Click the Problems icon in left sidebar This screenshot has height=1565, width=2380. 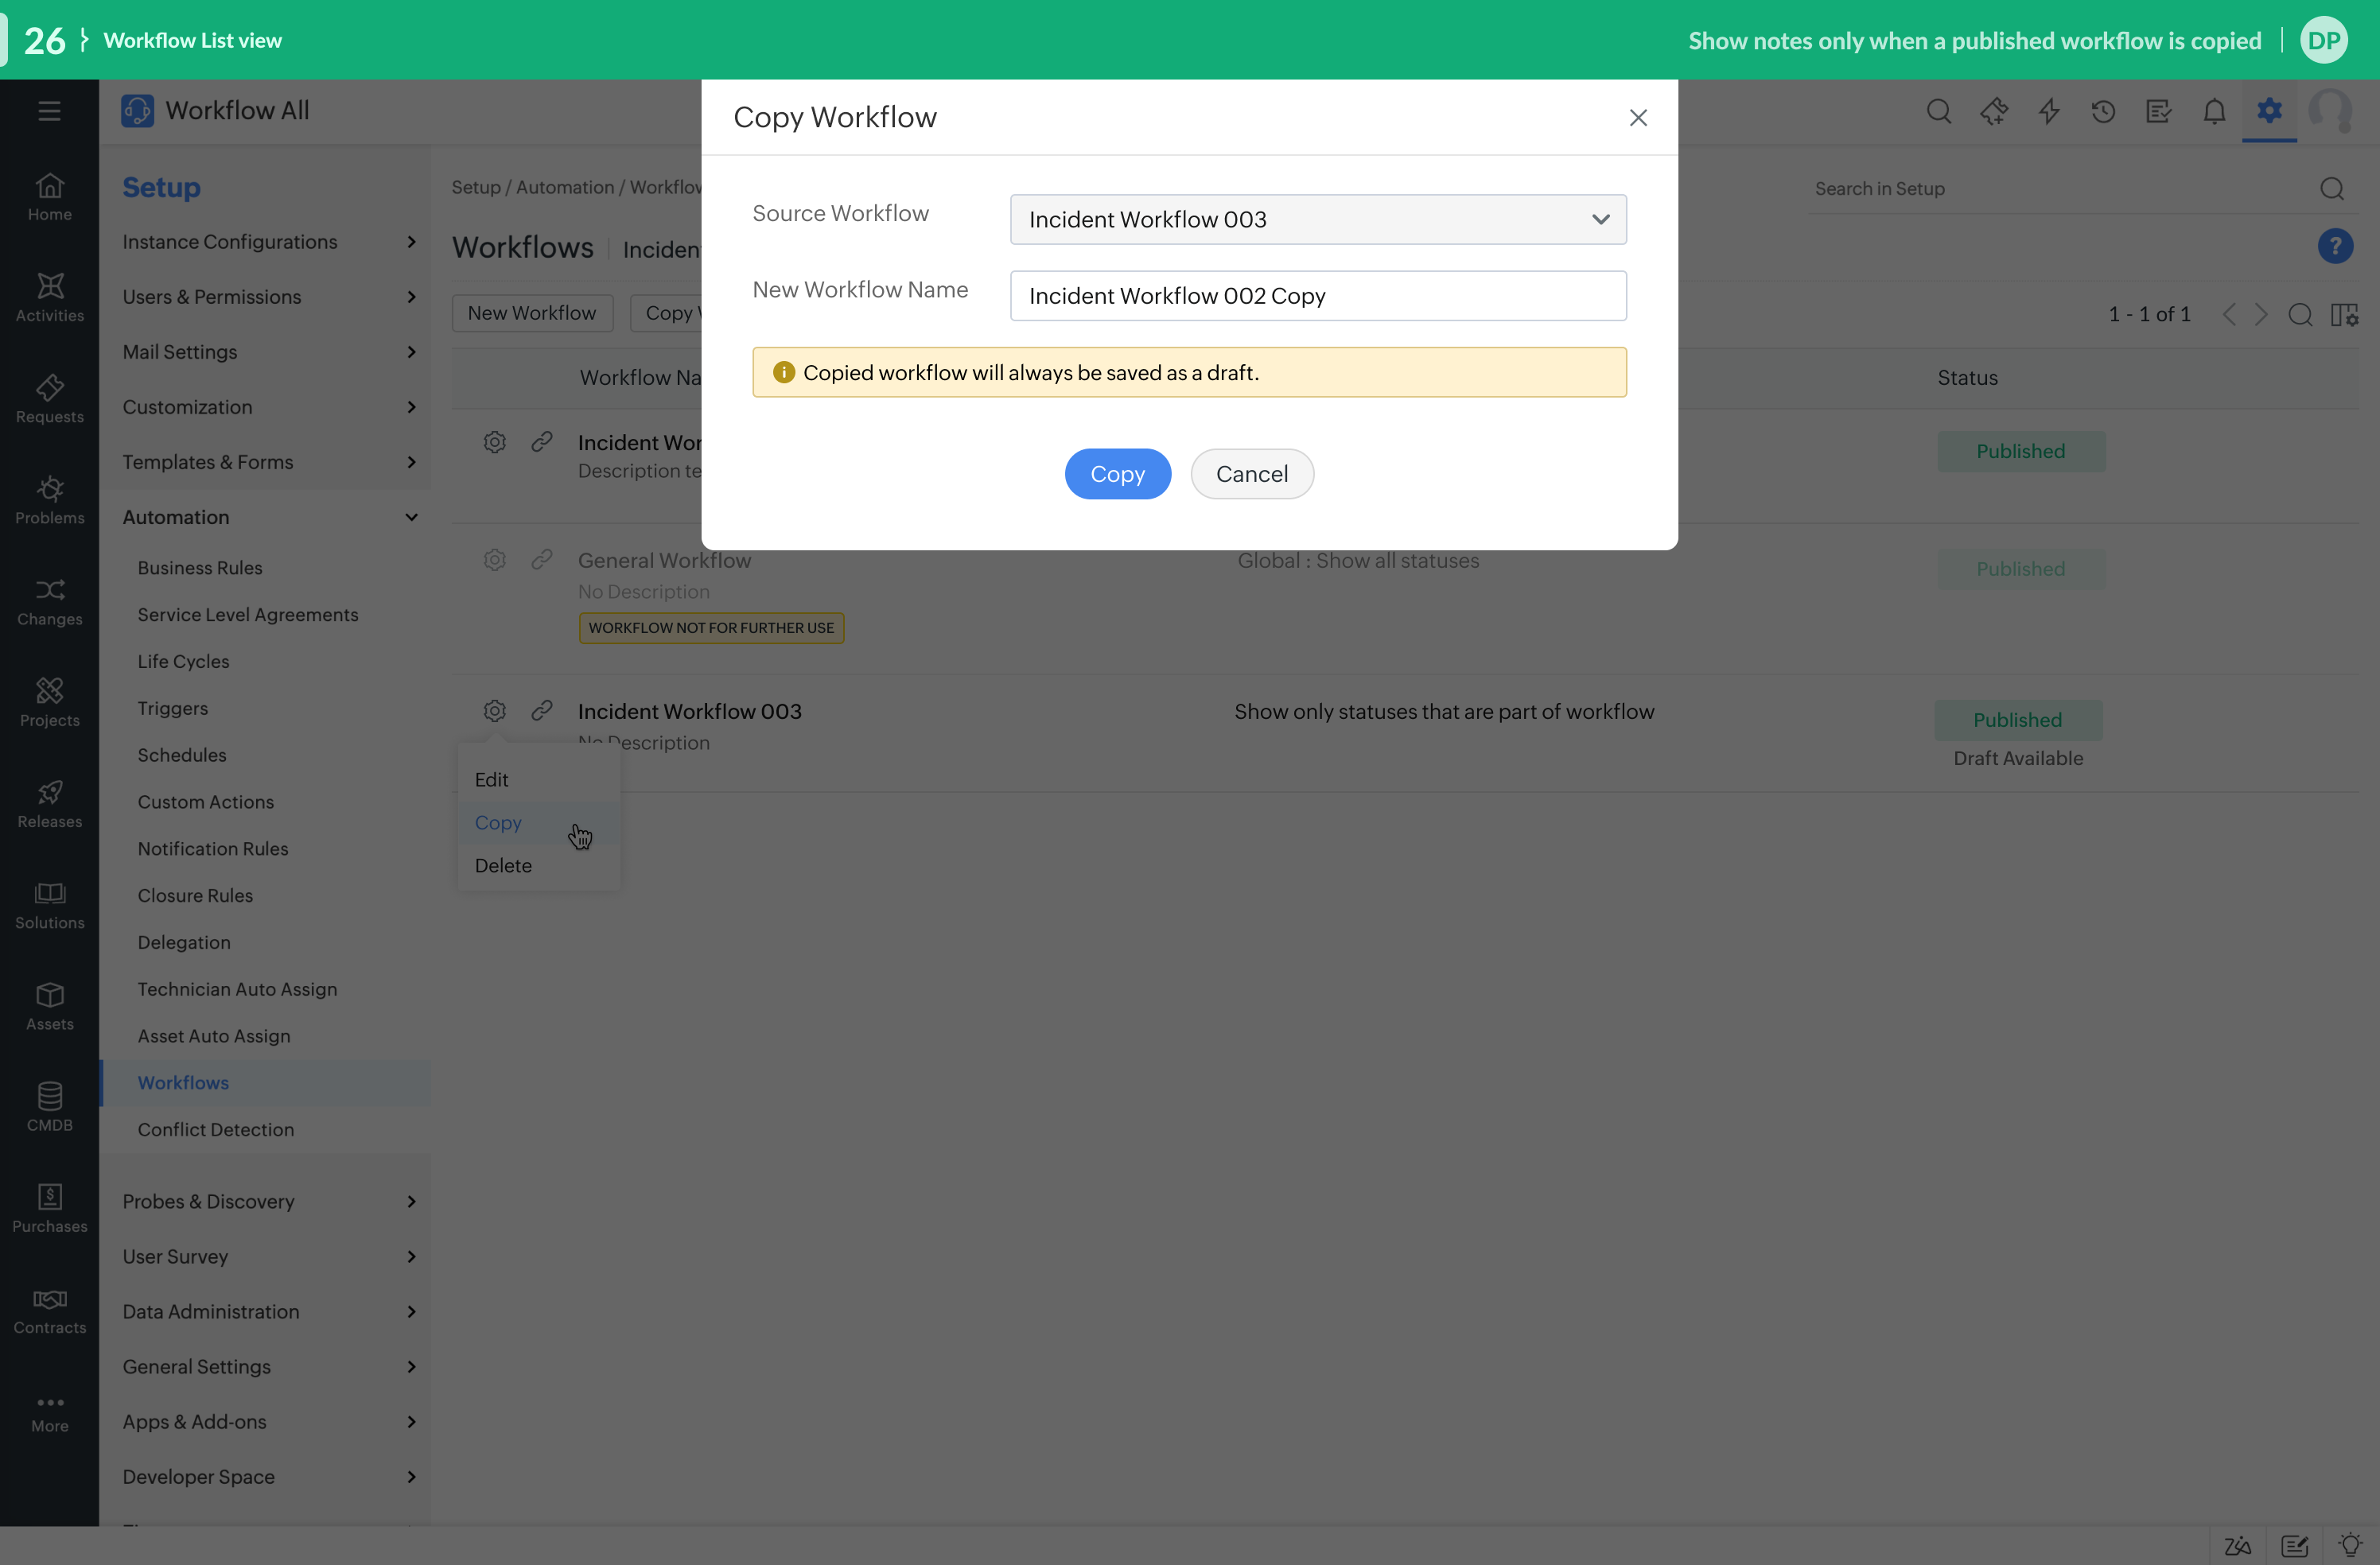[x=49, y=489]
